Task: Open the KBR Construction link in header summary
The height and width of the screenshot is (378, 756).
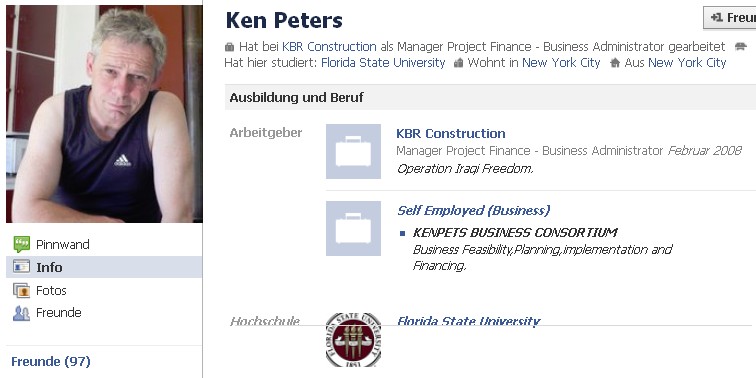Action: pyautogui.click(x=329, y=47)
